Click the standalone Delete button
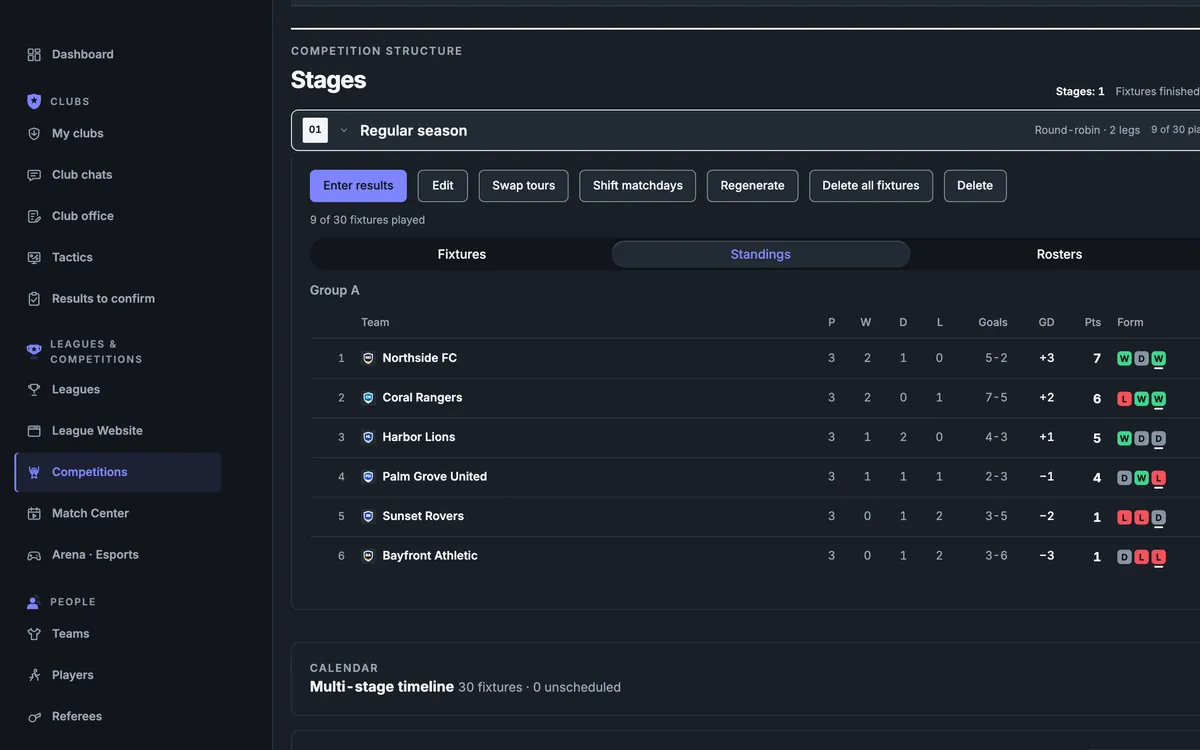 975,186
